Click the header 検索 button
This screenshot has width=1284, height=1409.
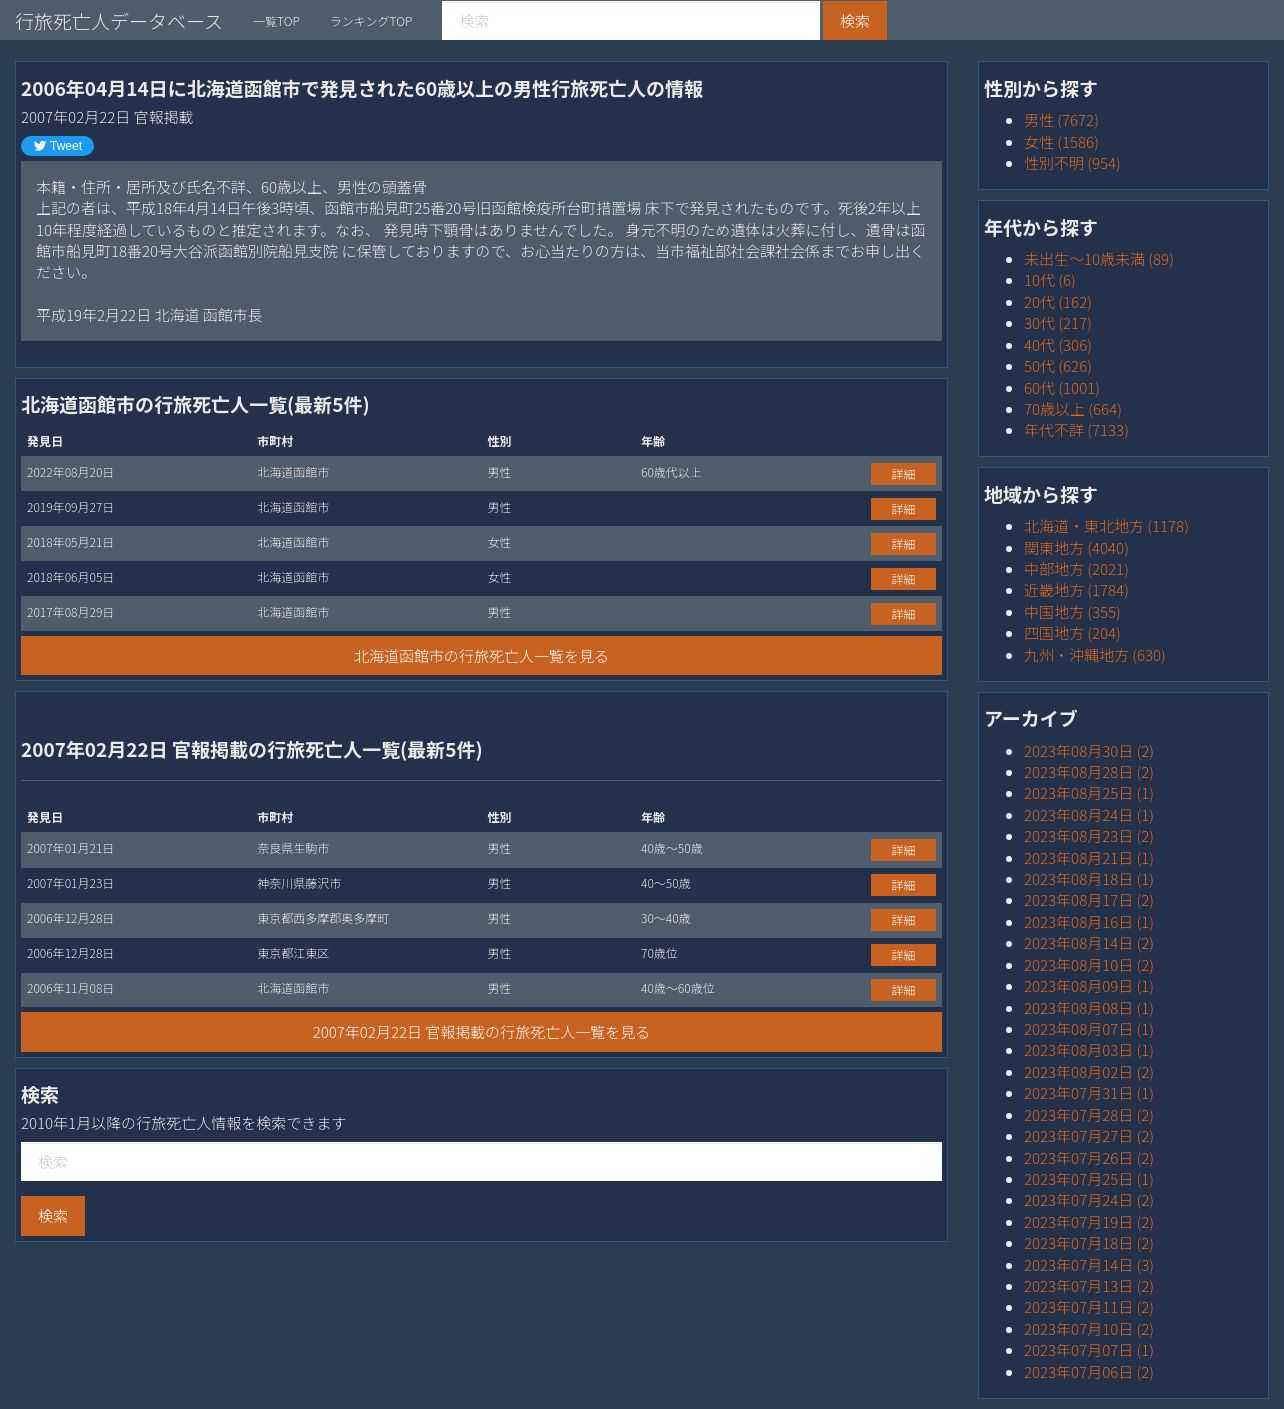pyautogui.click(x=855, y=20)
